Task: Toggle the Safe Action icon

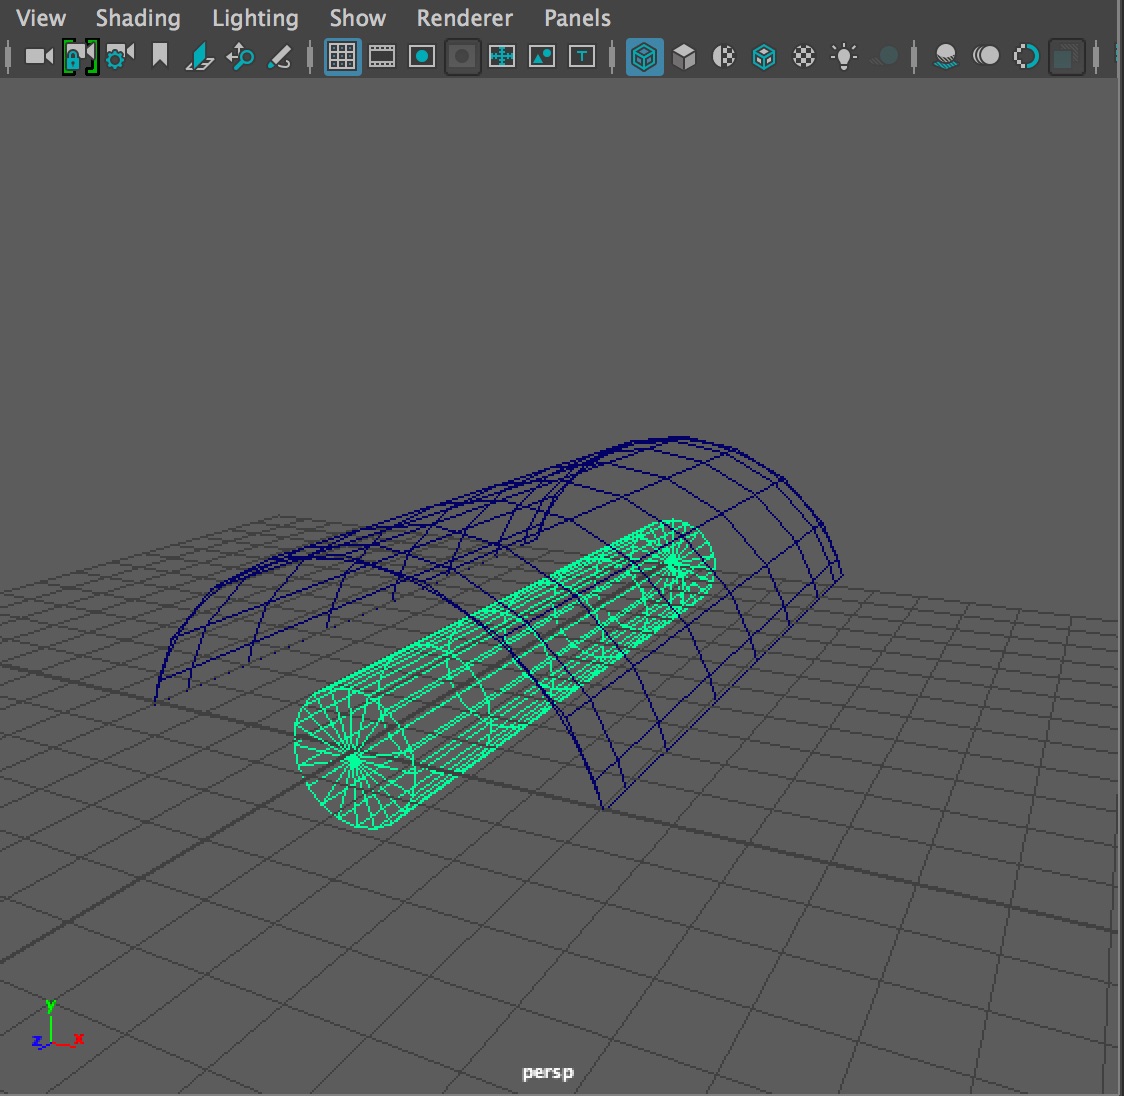Action: coord(542,57)
